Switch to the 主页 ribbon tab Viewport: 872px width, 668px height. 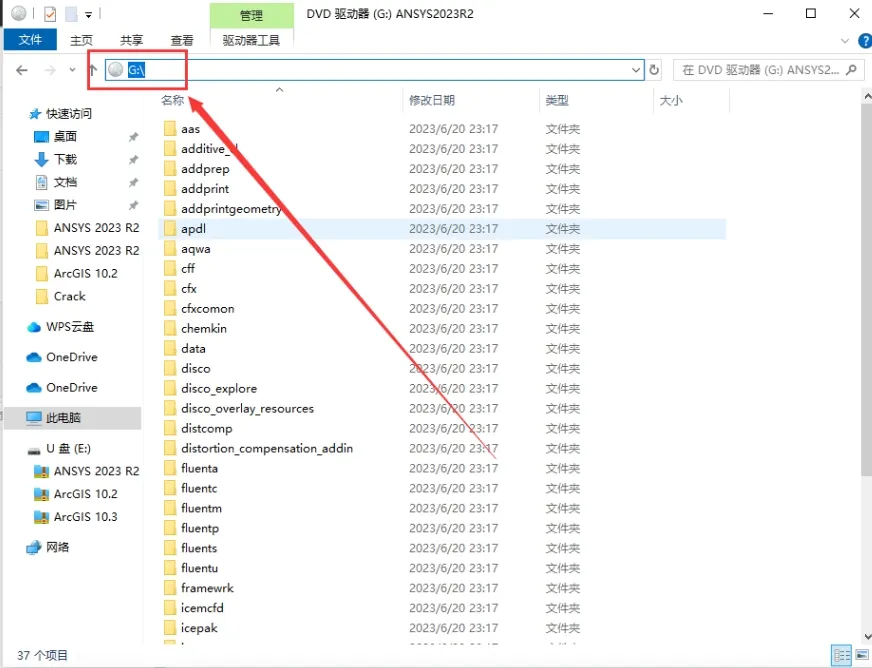pyautogui.click(x=81, y=40)
